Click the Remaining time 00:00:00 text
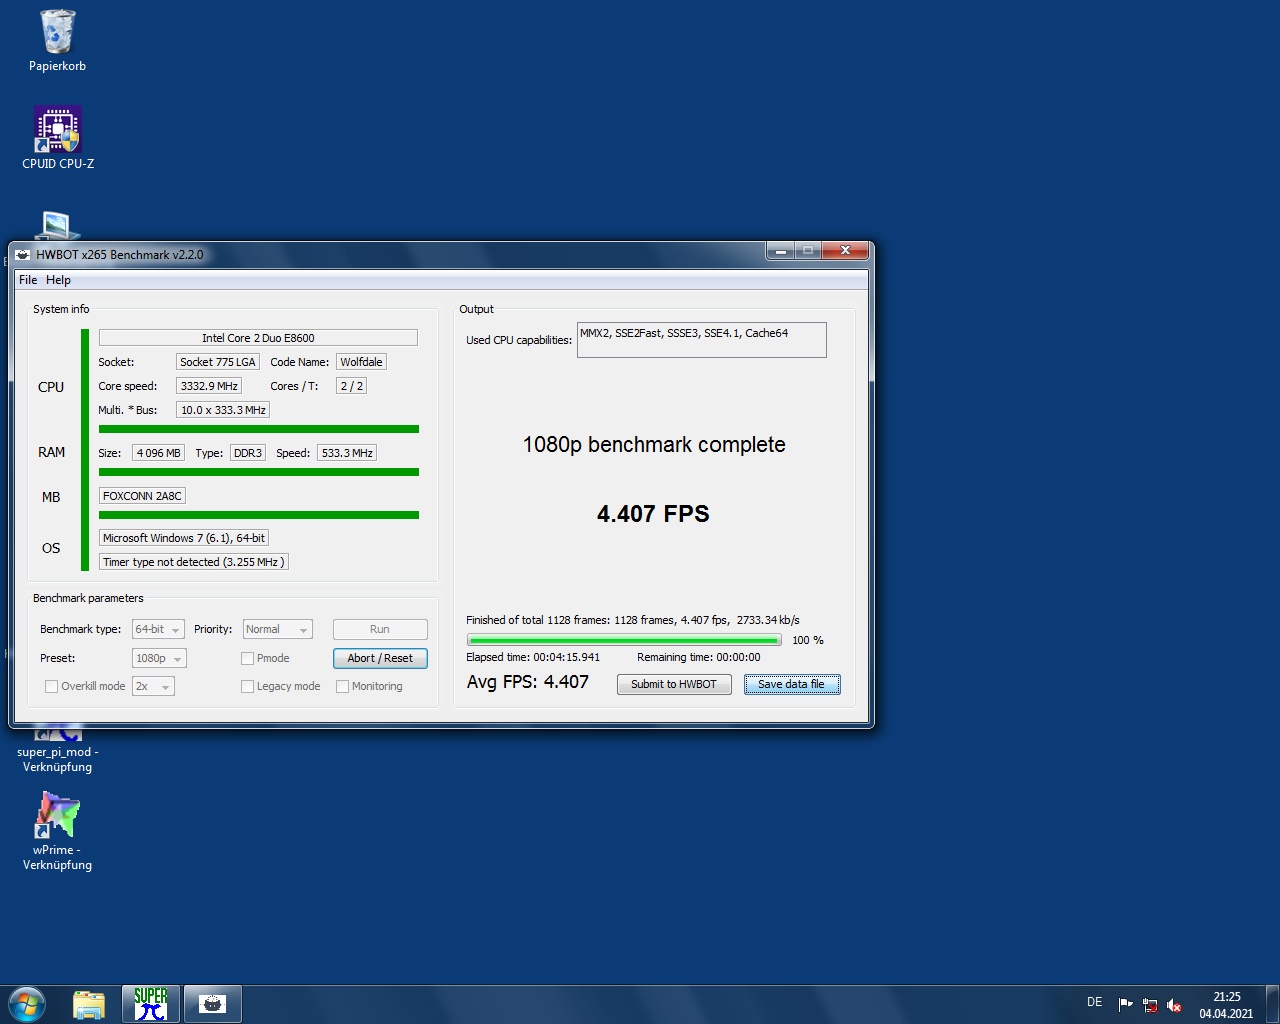Viewport: 1280px width, 1024px height. (x=699, y=658)
